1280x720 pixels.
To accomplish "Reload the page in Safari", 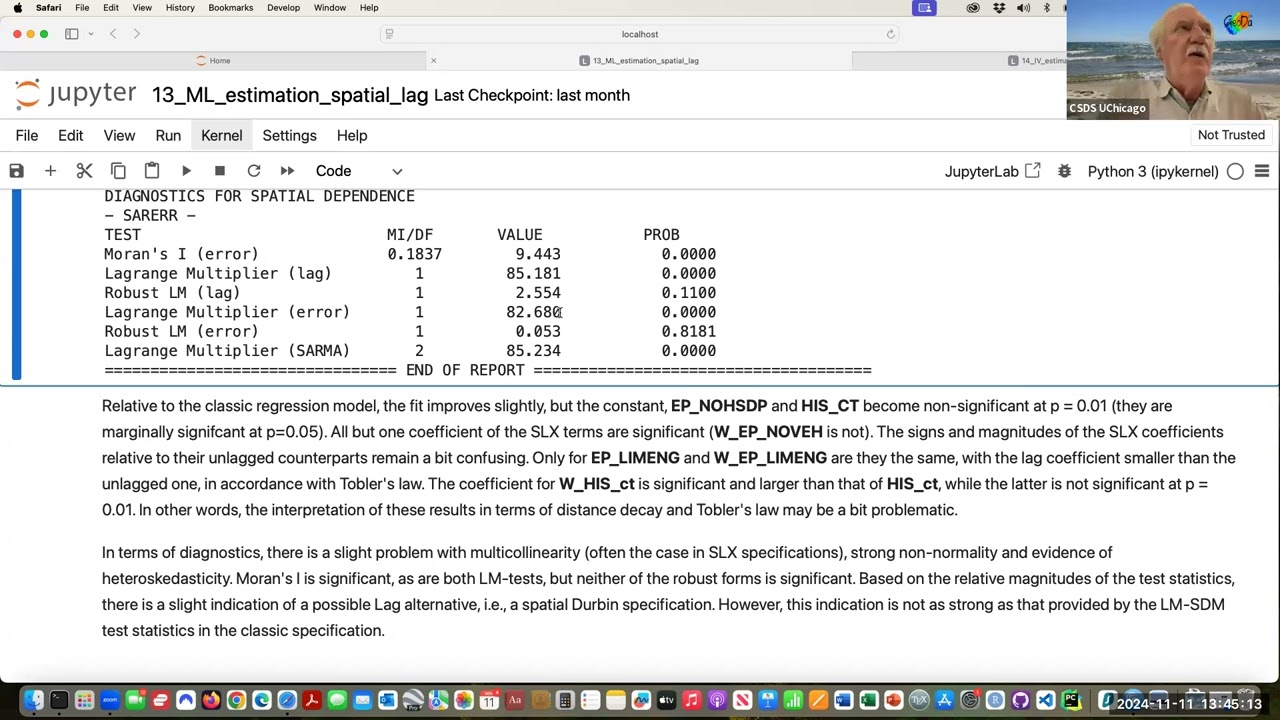I will [x=890, y=34].
